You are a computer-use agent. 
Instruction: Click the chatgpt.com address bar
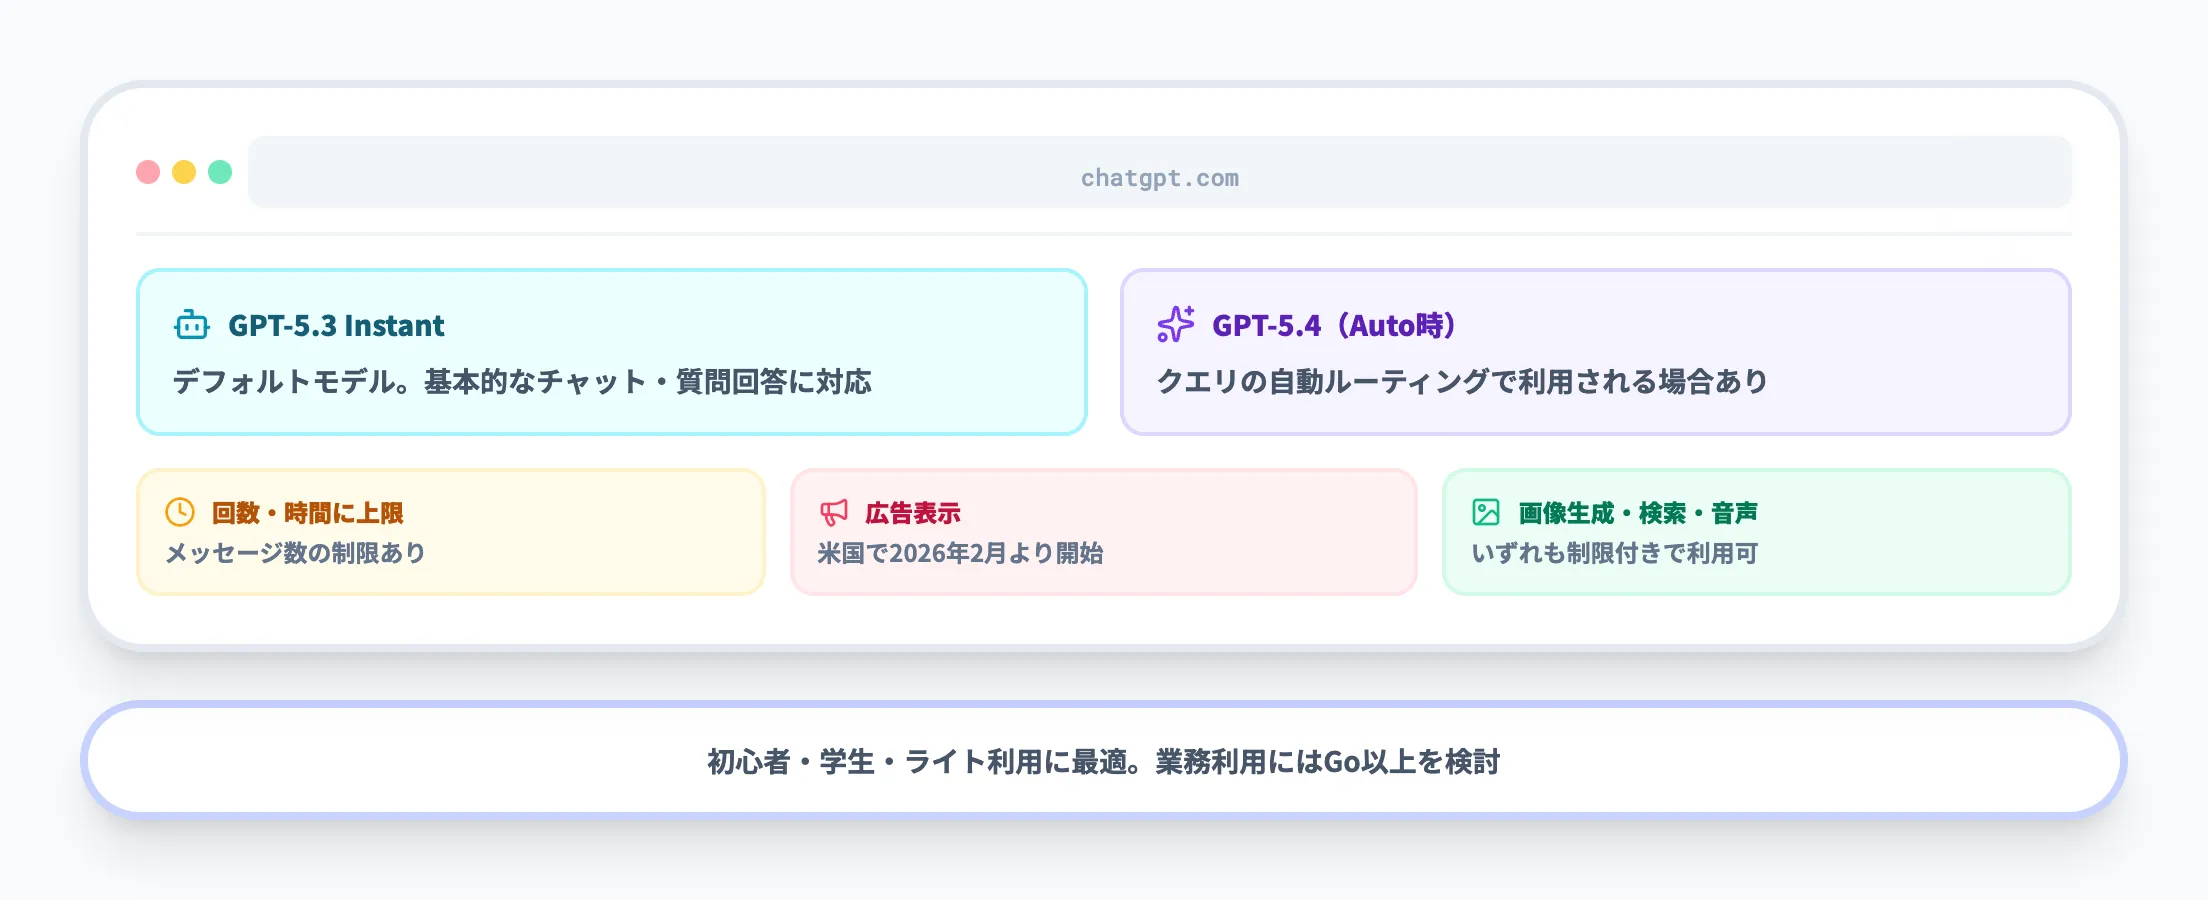pyautogui.click(x=1160, y=177)
